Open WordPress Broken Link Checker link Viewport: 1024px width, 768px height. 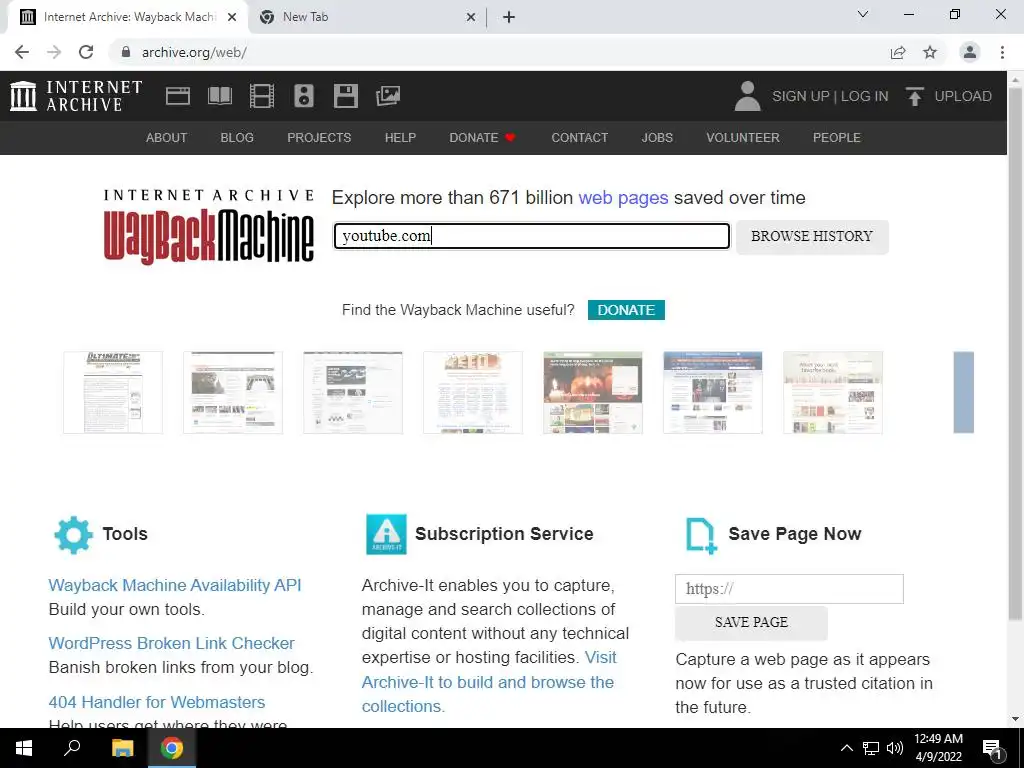172,643
